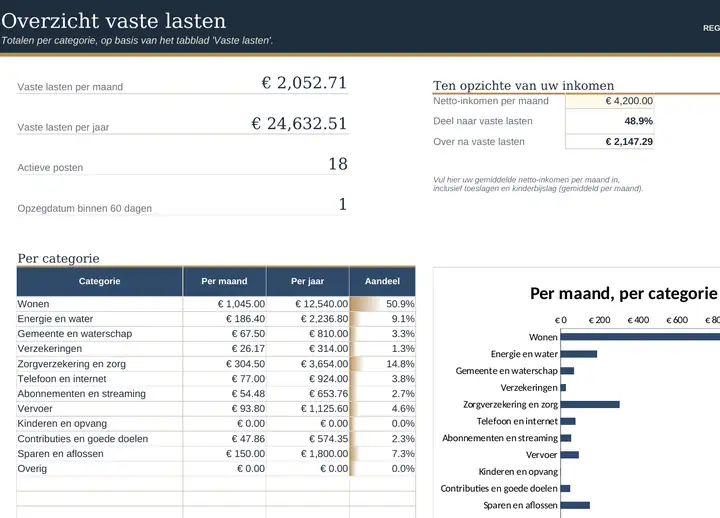
Task: Click the monthly amount € 150.00
Action: [224, 454]
